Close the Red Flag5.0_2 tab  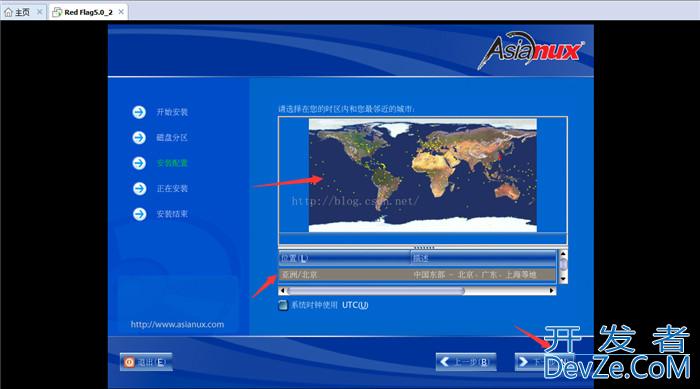121,12
